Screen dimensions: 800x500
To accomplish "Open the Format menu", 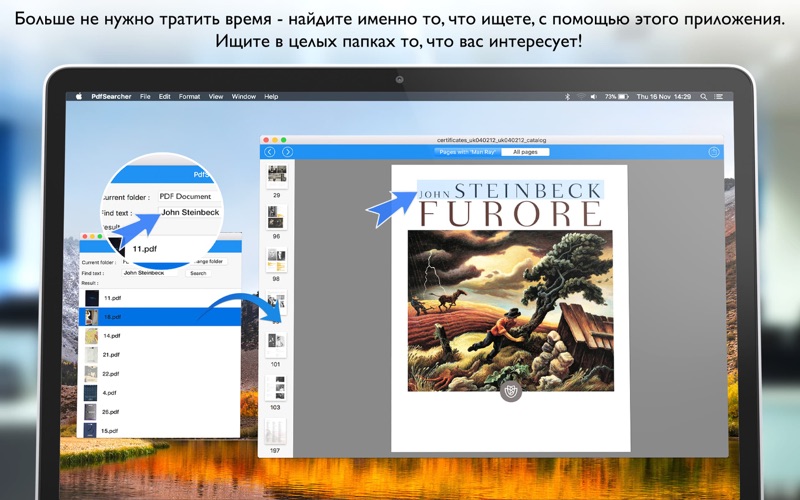I will pyautogui.click(x=189, y=96).
